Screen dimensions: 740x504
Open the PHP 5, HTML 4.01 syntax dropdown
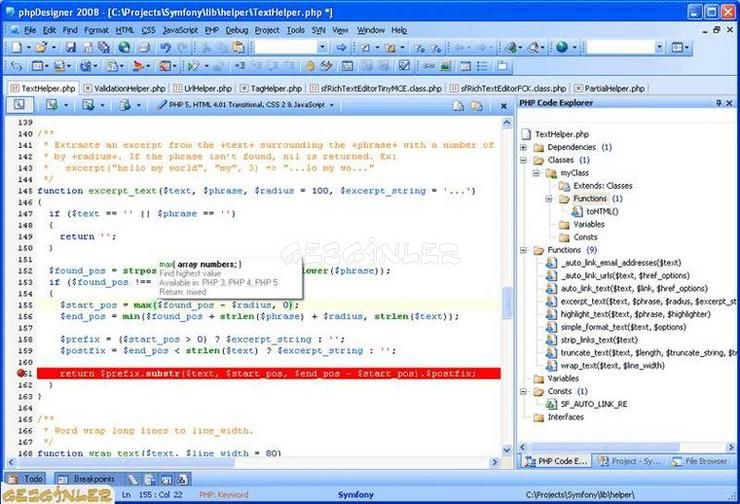click(x=332, y=105)
